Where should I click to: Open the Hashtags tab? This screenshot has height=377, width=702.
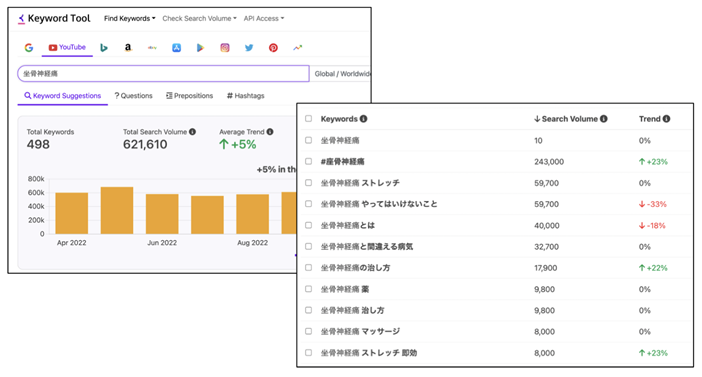pyautogui.click(x=245, y=95)
